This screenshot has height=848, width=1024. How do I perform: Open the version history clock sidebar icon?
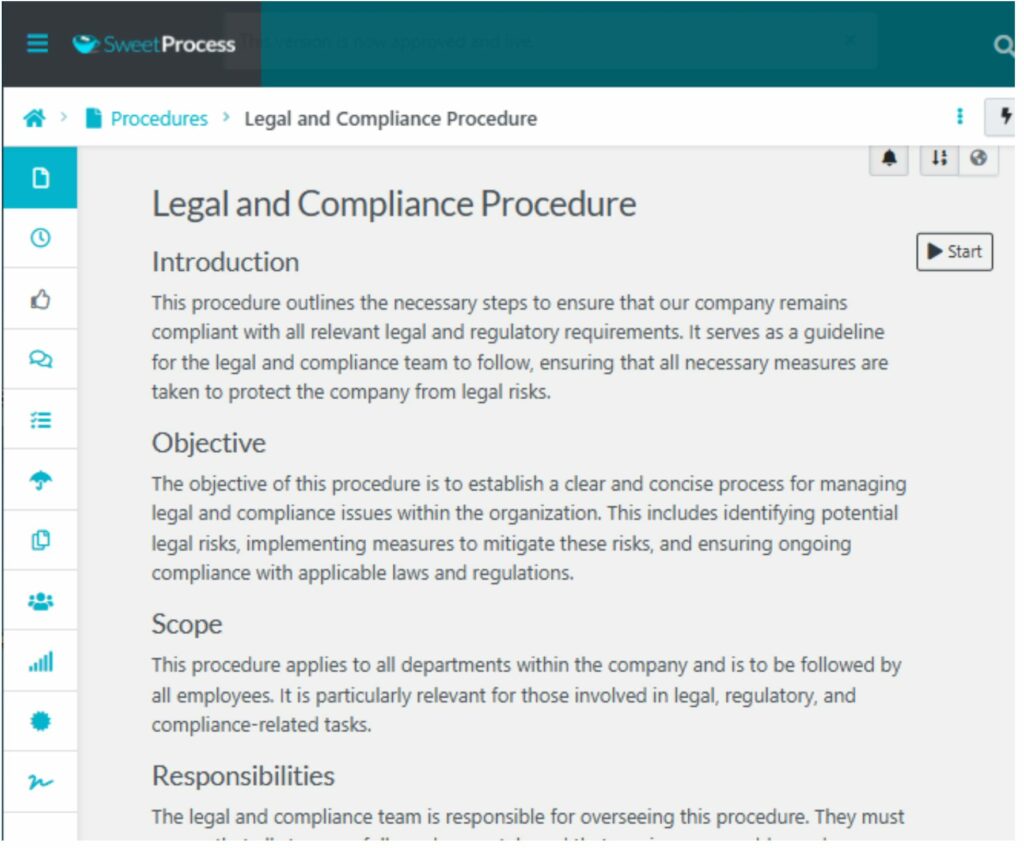40,238
